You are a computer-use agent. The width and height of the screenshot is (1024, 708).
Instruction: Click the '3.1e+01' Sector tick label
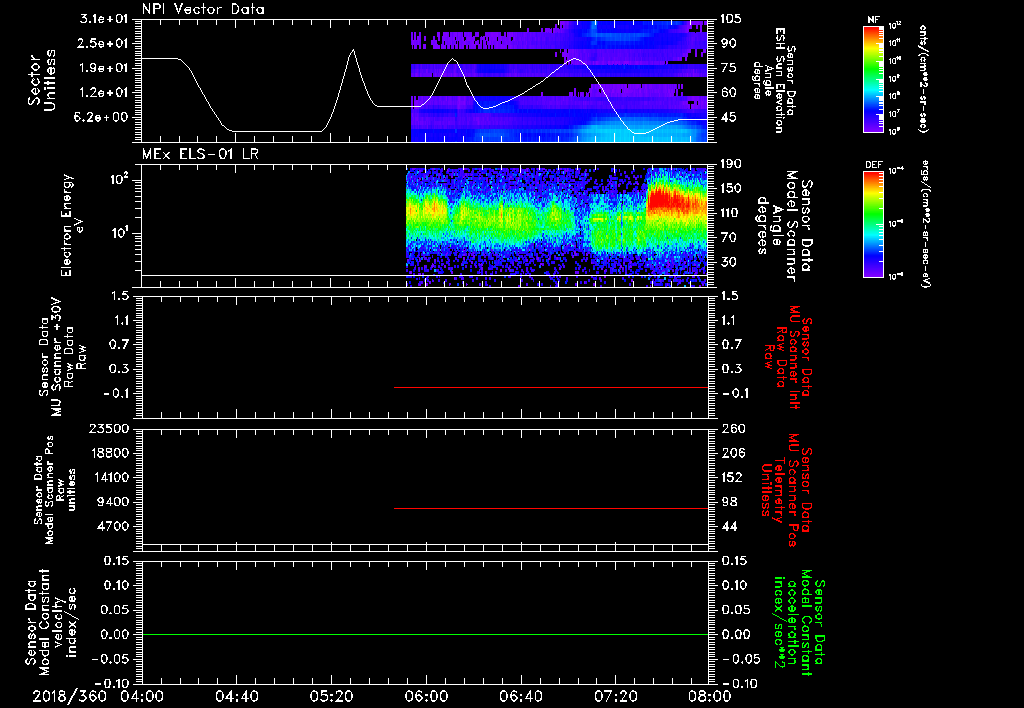click(104, 19)
